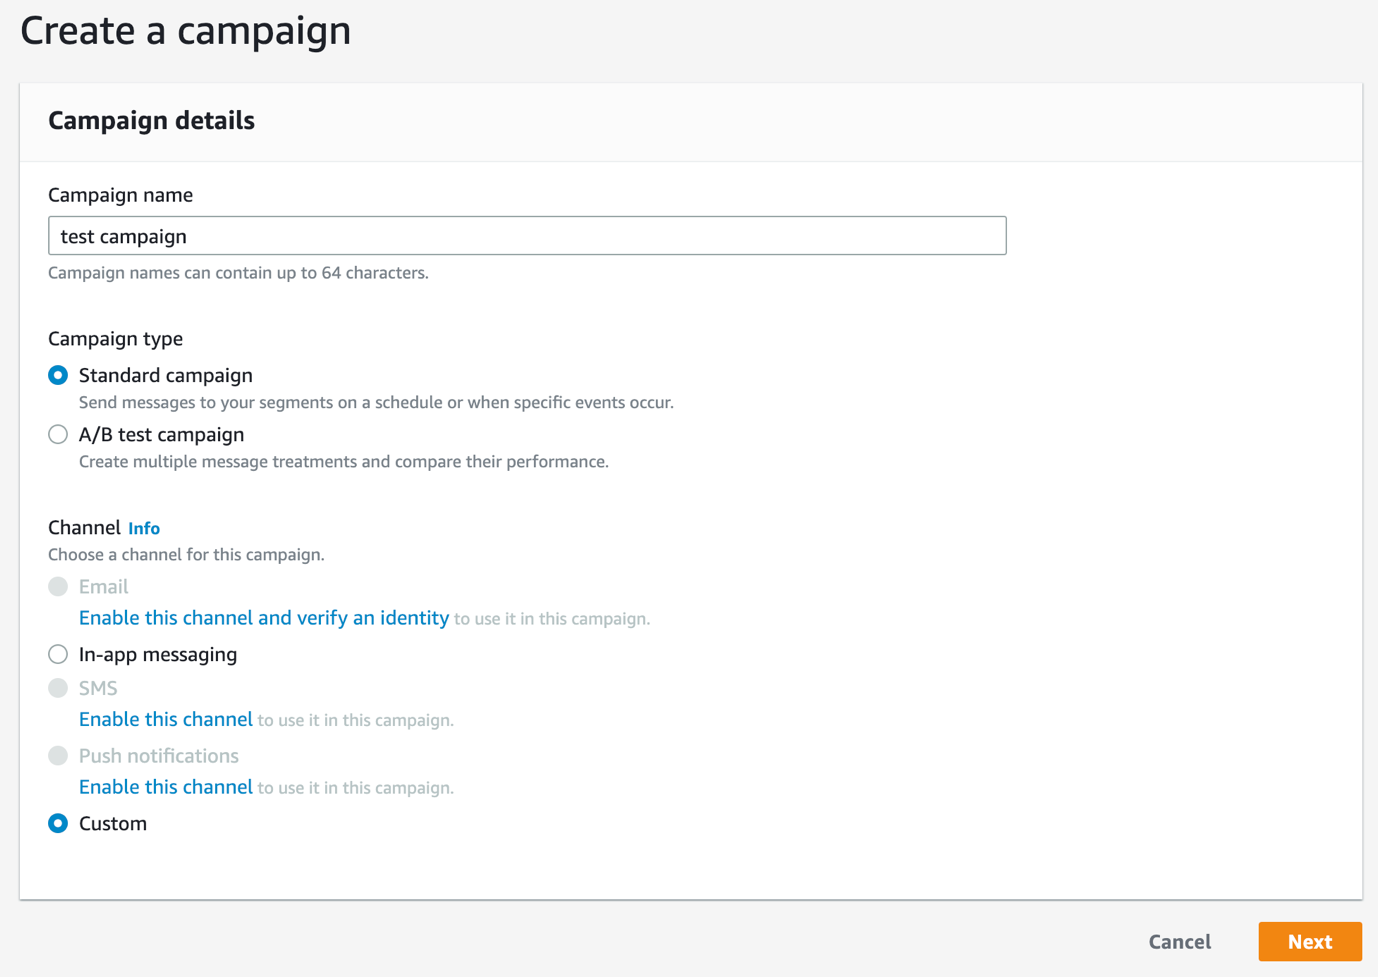
Task: Select the In-app messaging channel
Action: tap(58, 655)
